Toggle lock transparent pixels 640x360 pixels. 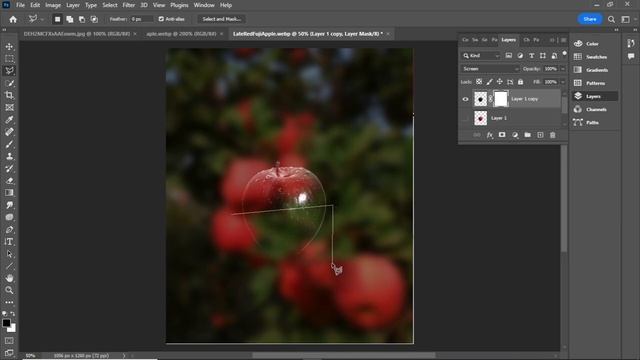click(x=479, y=82)
